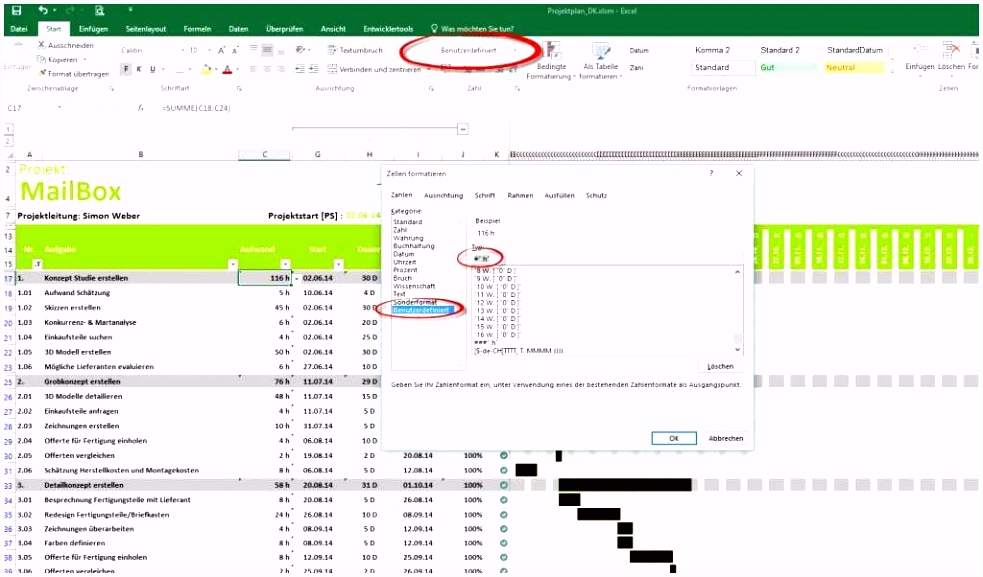Select cell '116 h' in row 17
983x577 pixels.
coord(265,278)
